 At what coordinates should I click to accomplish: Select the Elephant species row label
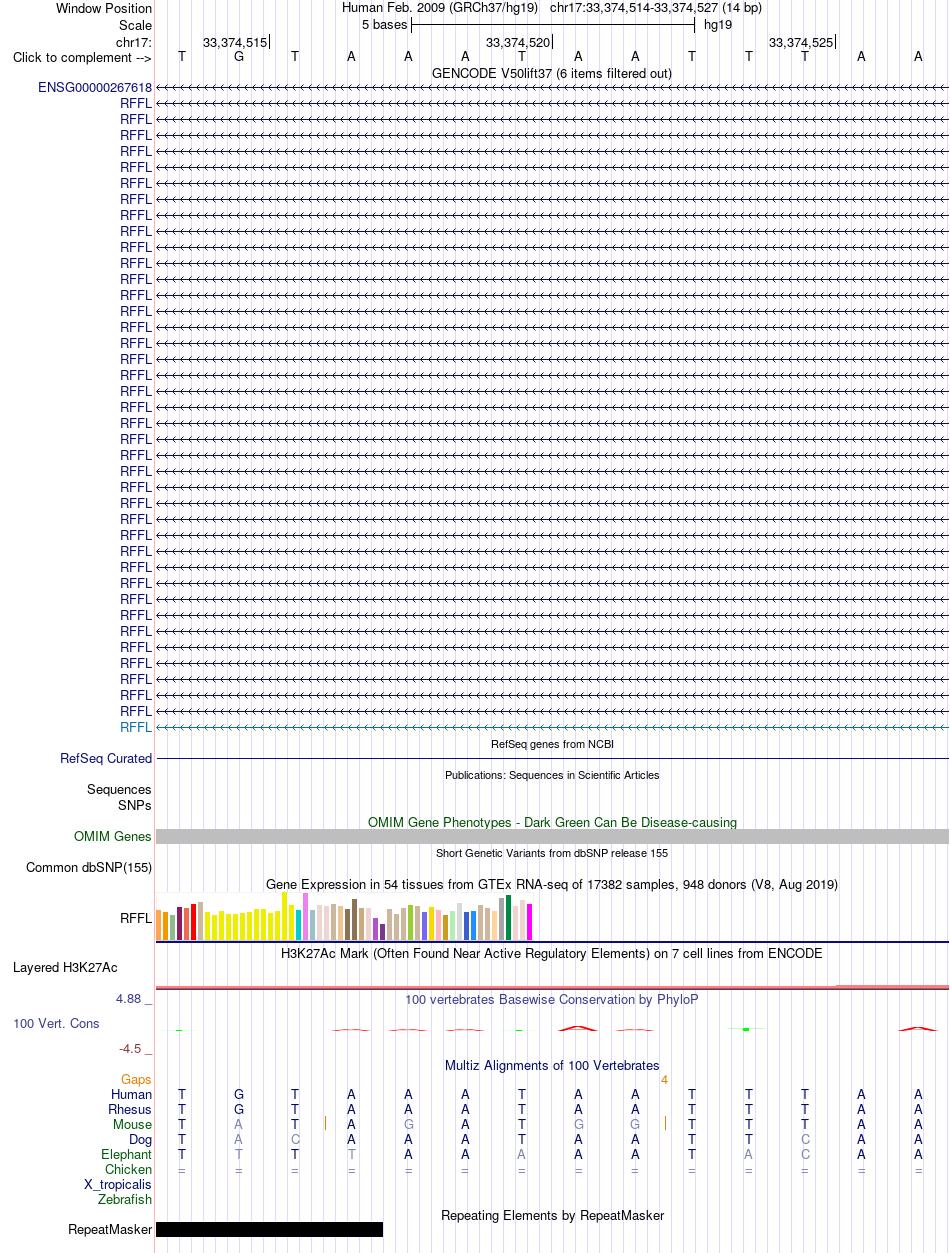pos(126,1155)
